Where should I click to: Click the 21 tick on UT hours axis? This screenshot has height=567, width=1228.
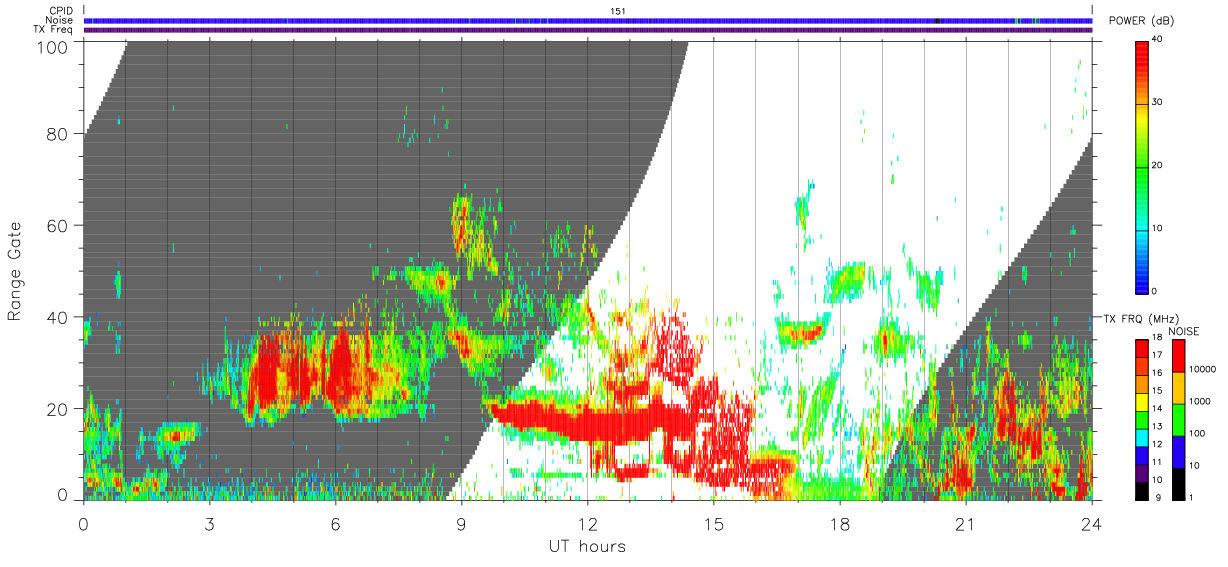[x=966, y=523]
